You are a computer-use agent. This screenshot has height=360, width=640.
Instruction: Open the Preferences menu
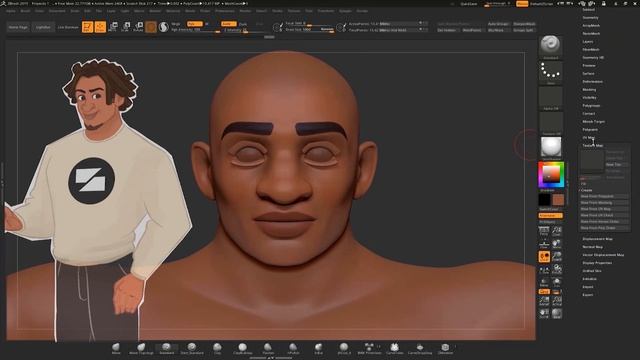(225, 11)
